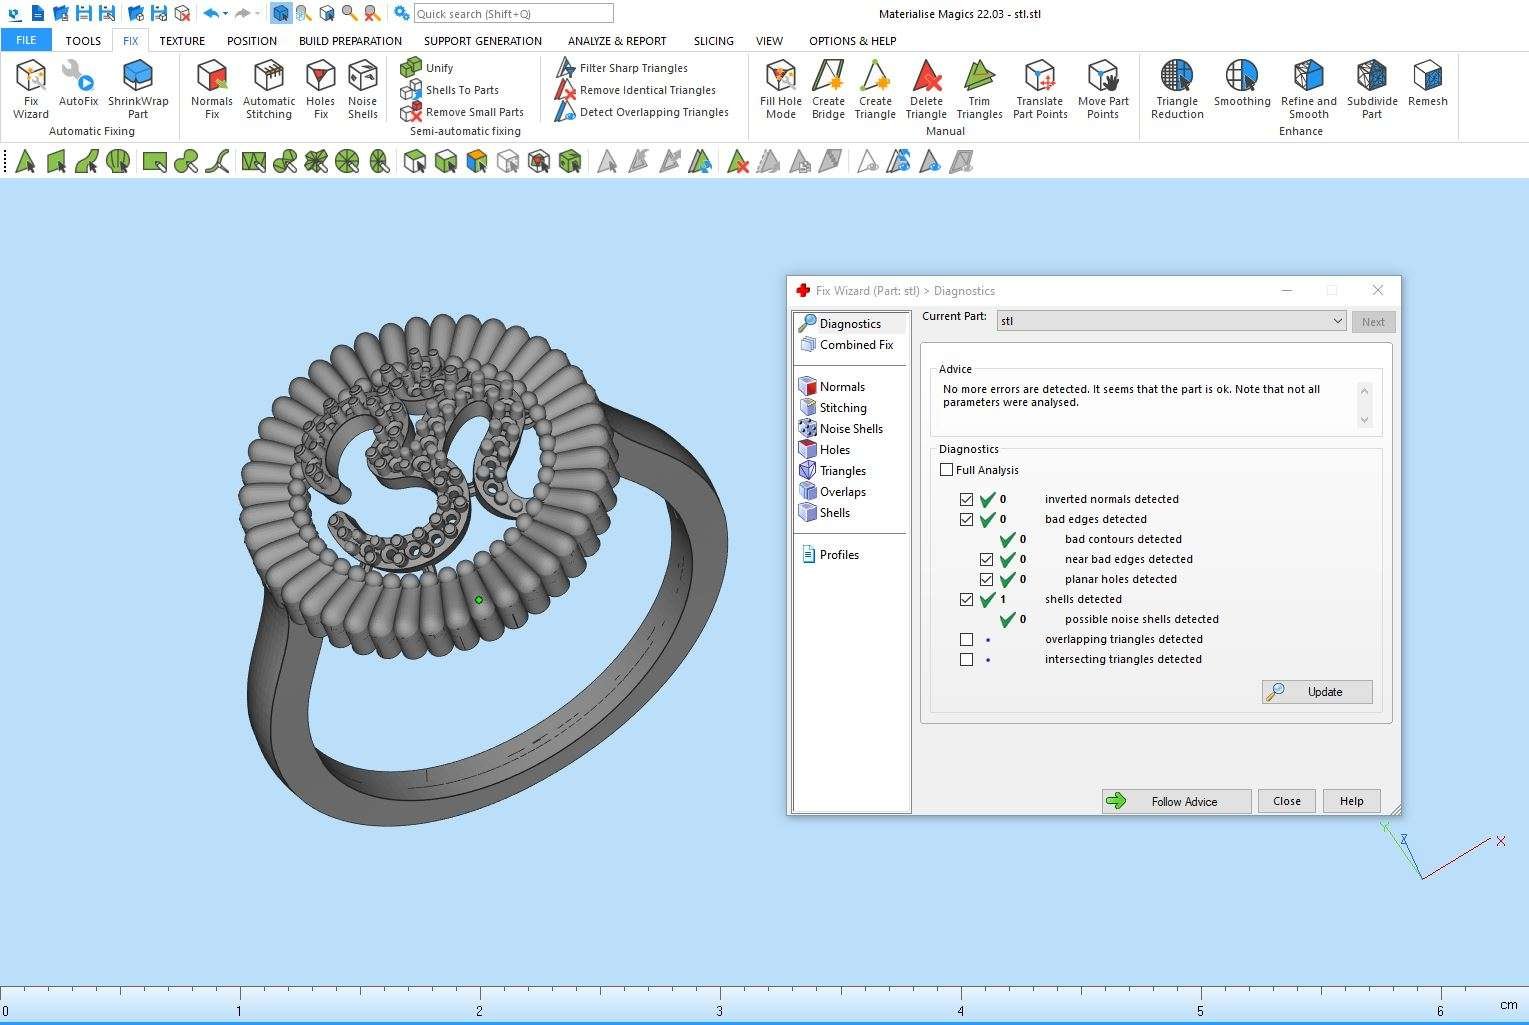Expand the Current Part dropdown
Viewport: 1529px width, 1025px height.
point(1337,321)
